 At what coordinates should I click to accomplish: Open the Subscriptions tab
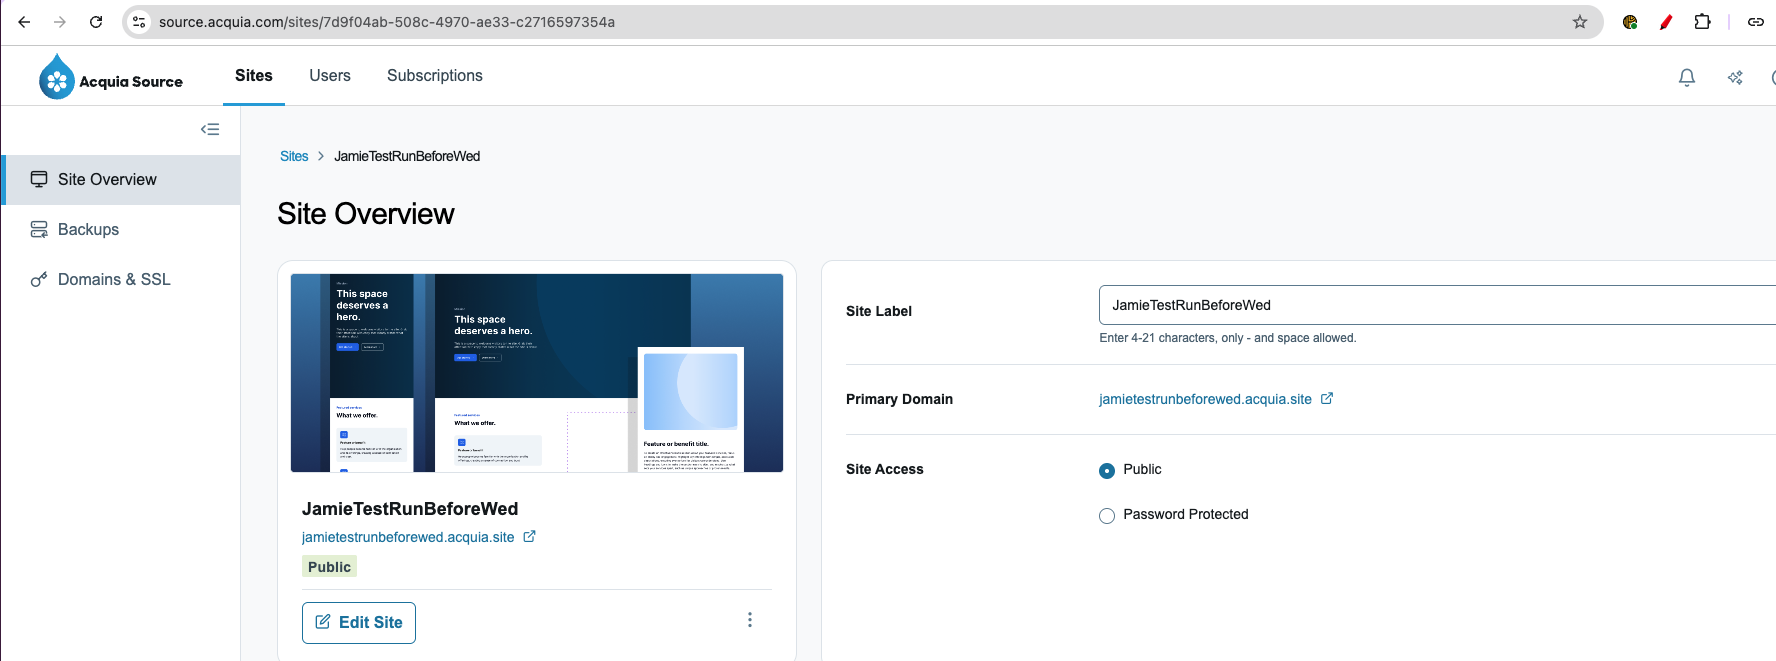coord(435,76)
